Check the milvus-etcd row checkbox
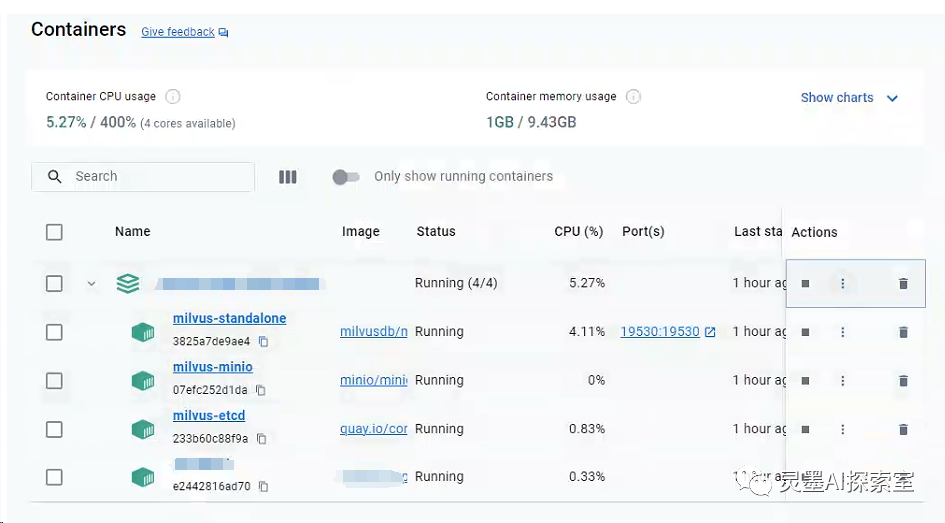This screenshot has height=523, width=945. tap(54, 430)
